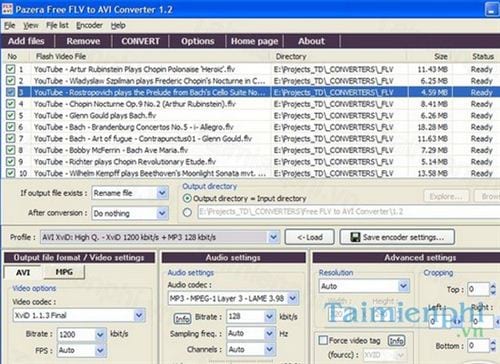Go to Home page from toolbar

(254, 41)
